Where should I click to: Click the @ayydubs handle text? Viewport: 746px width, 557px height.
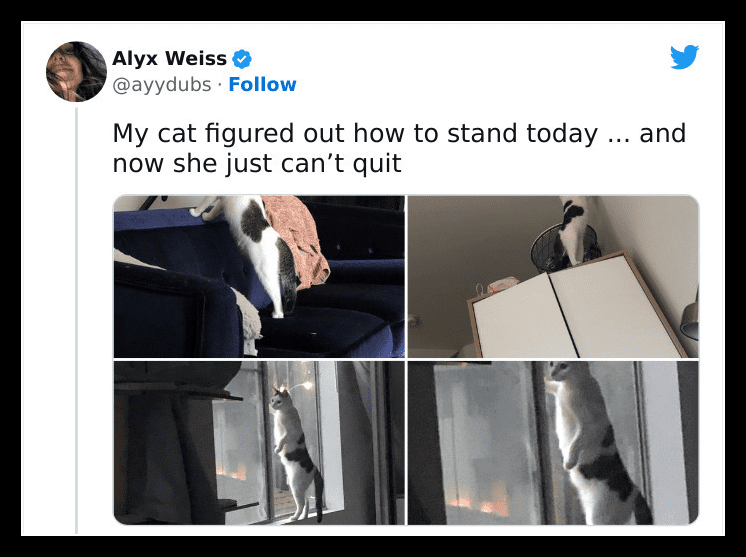(x=161, y=85)
